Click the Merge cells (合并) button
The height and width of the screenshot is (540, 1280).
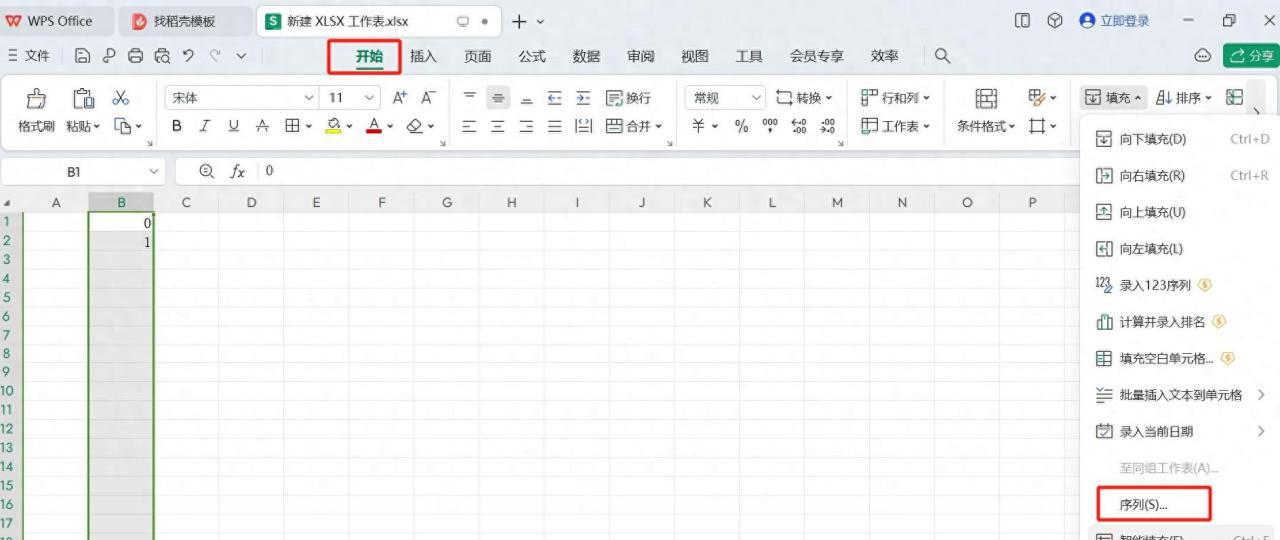[634, 126]
